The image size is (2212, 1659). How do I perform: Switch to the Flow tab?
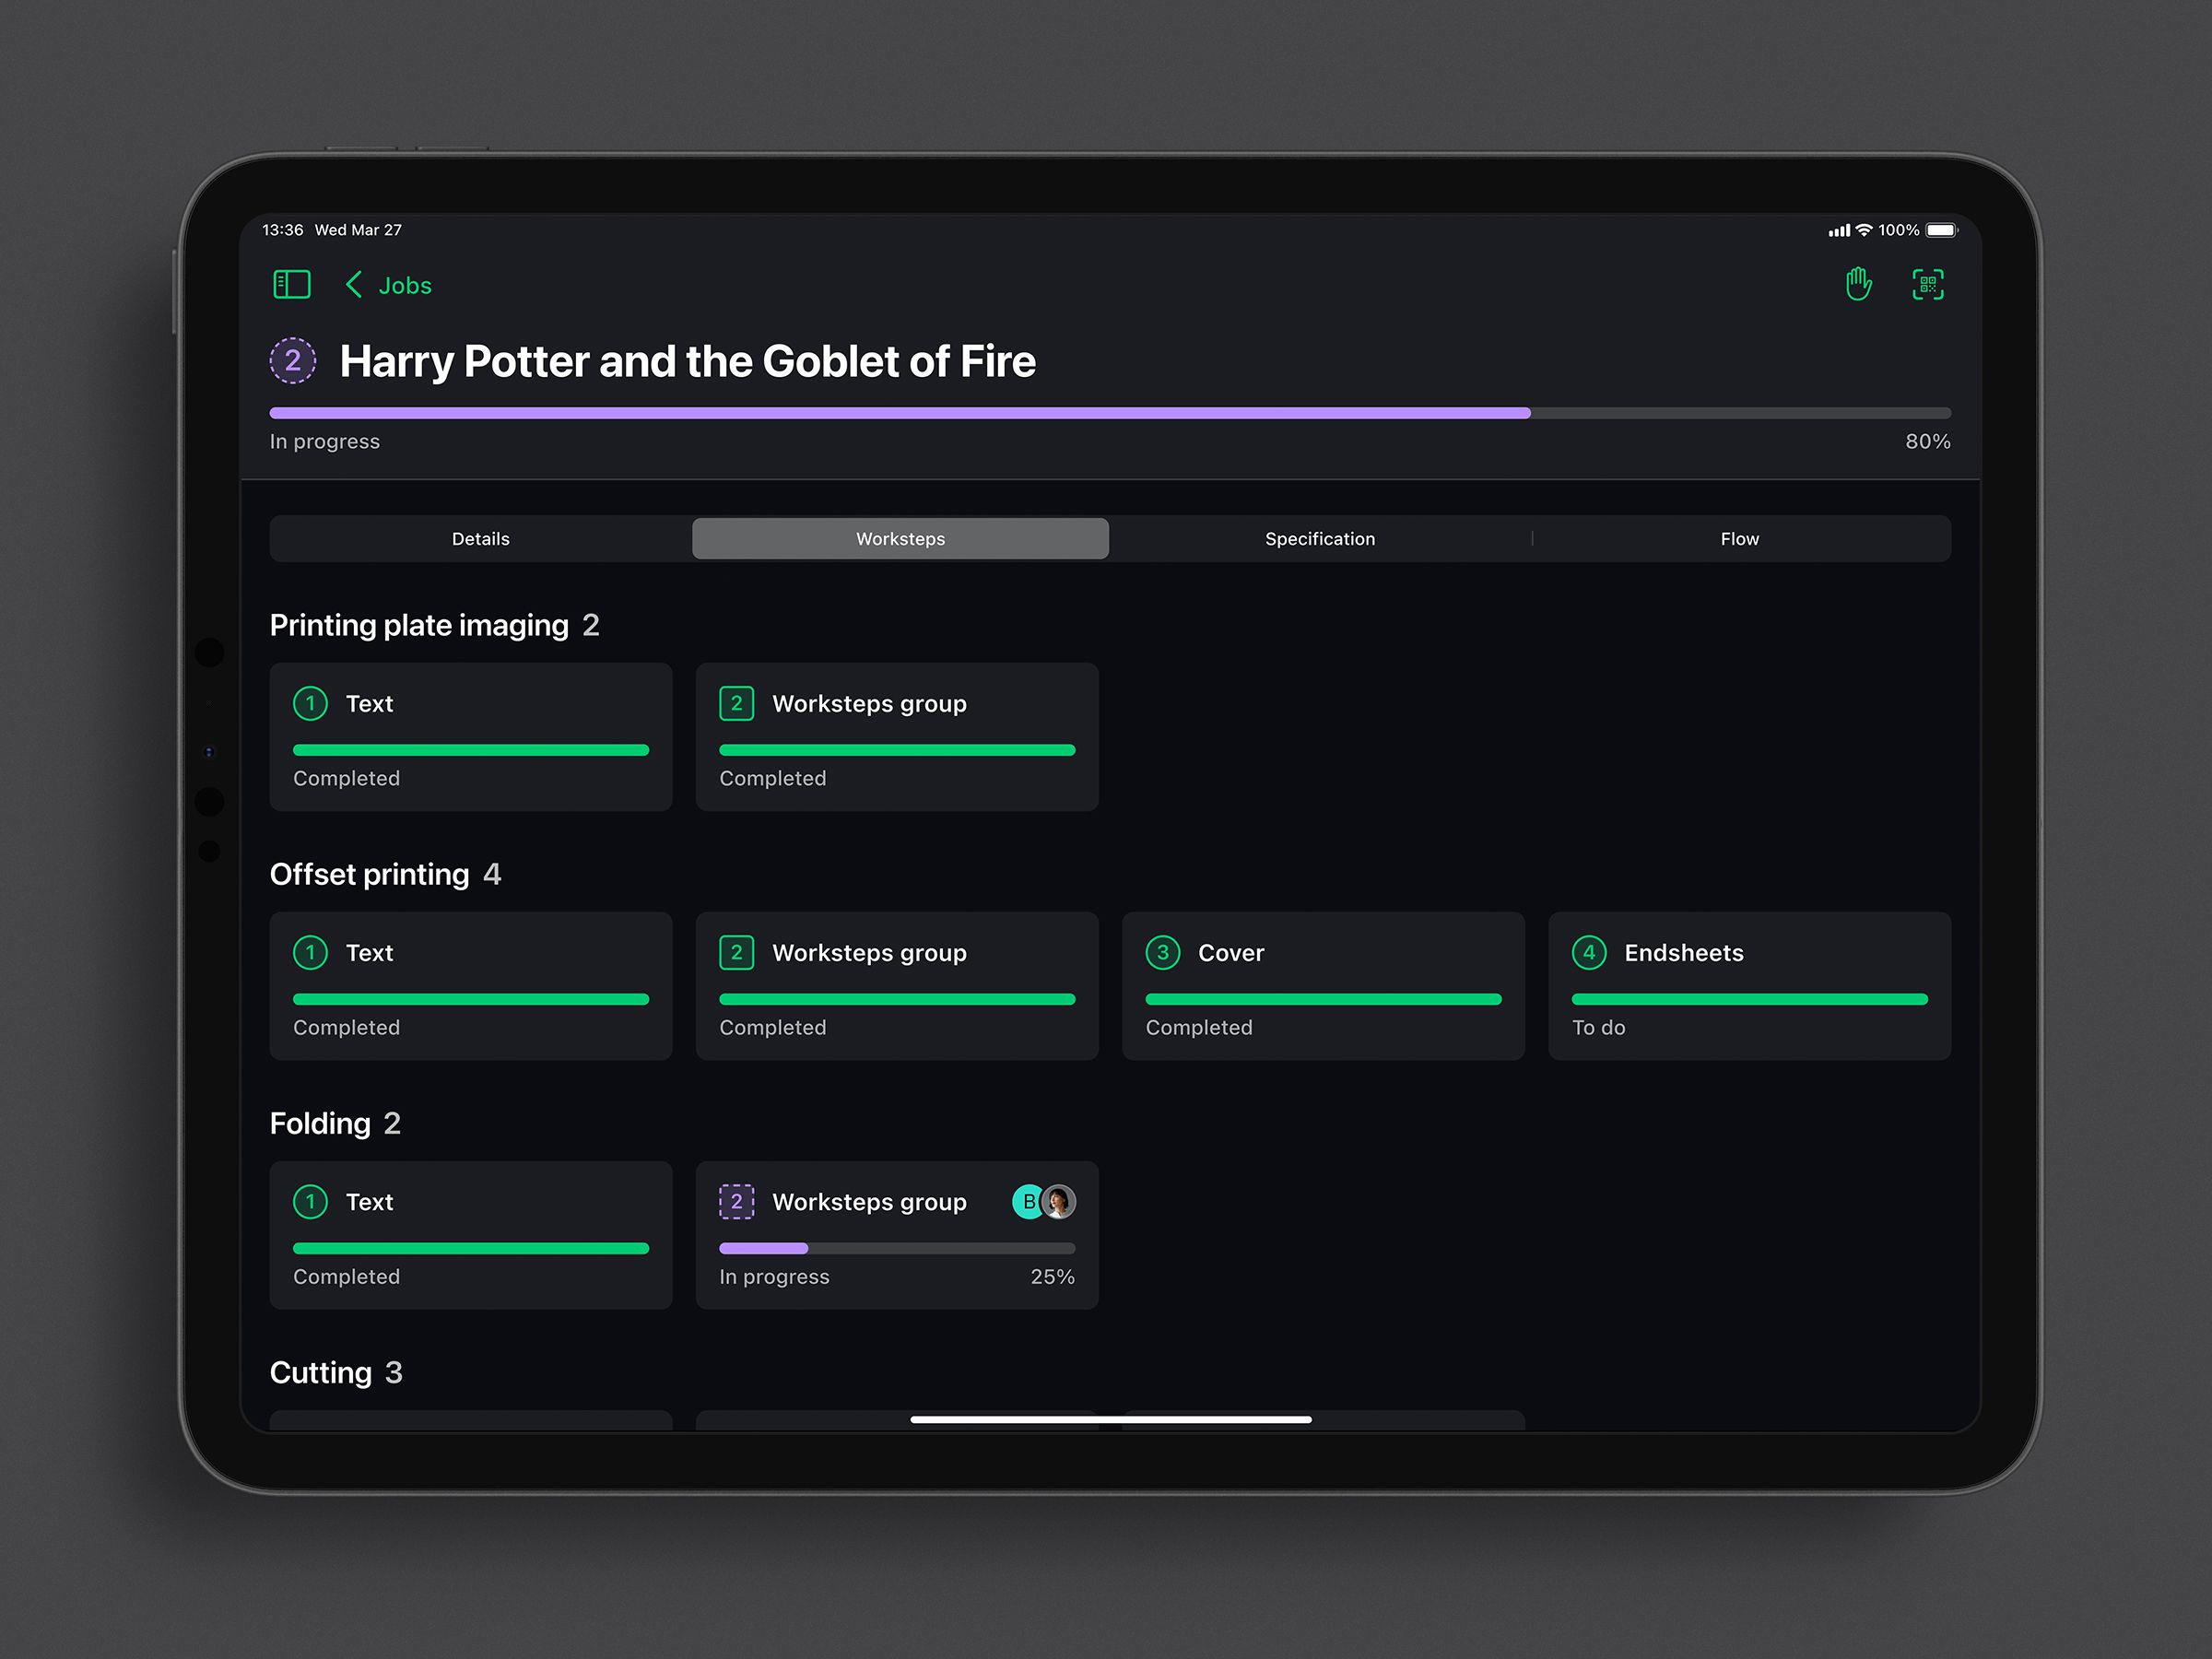pos(1740,539)
